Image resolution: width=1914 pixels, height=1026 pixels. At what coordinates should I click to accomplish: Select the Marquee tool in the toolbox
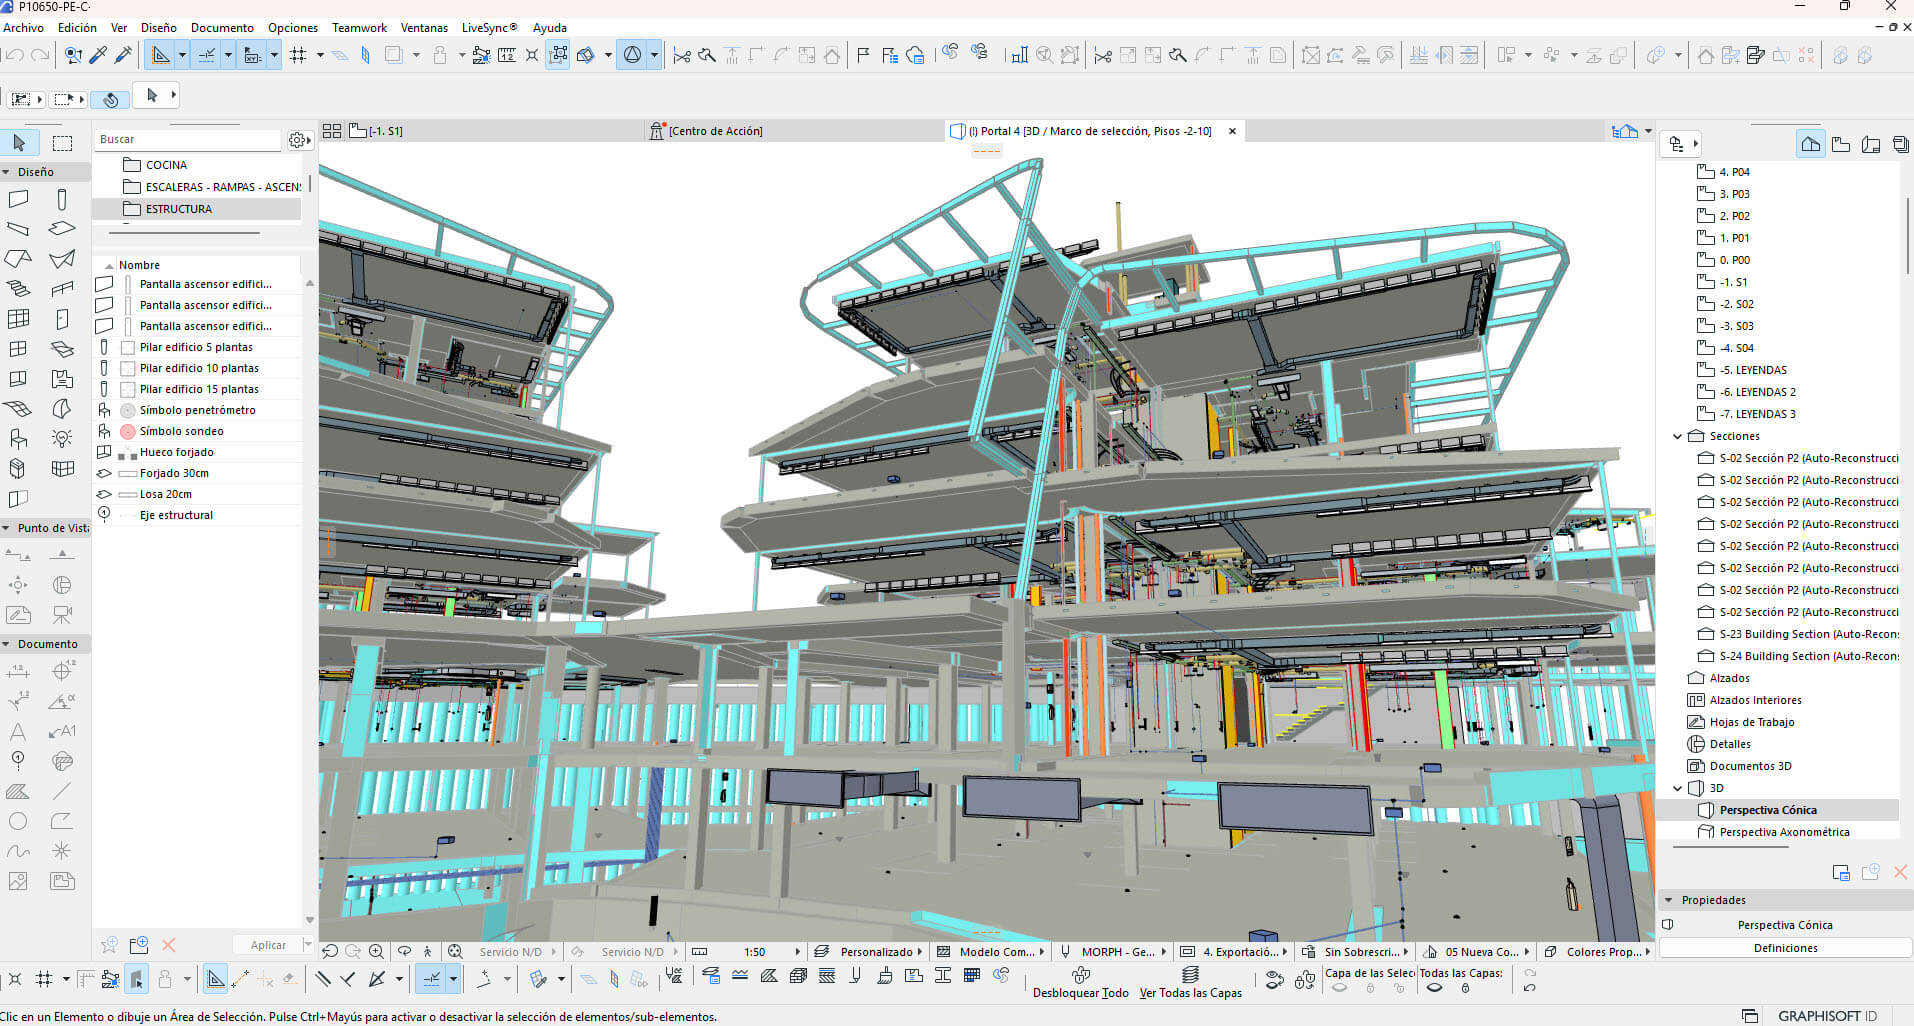click(62, 143)
